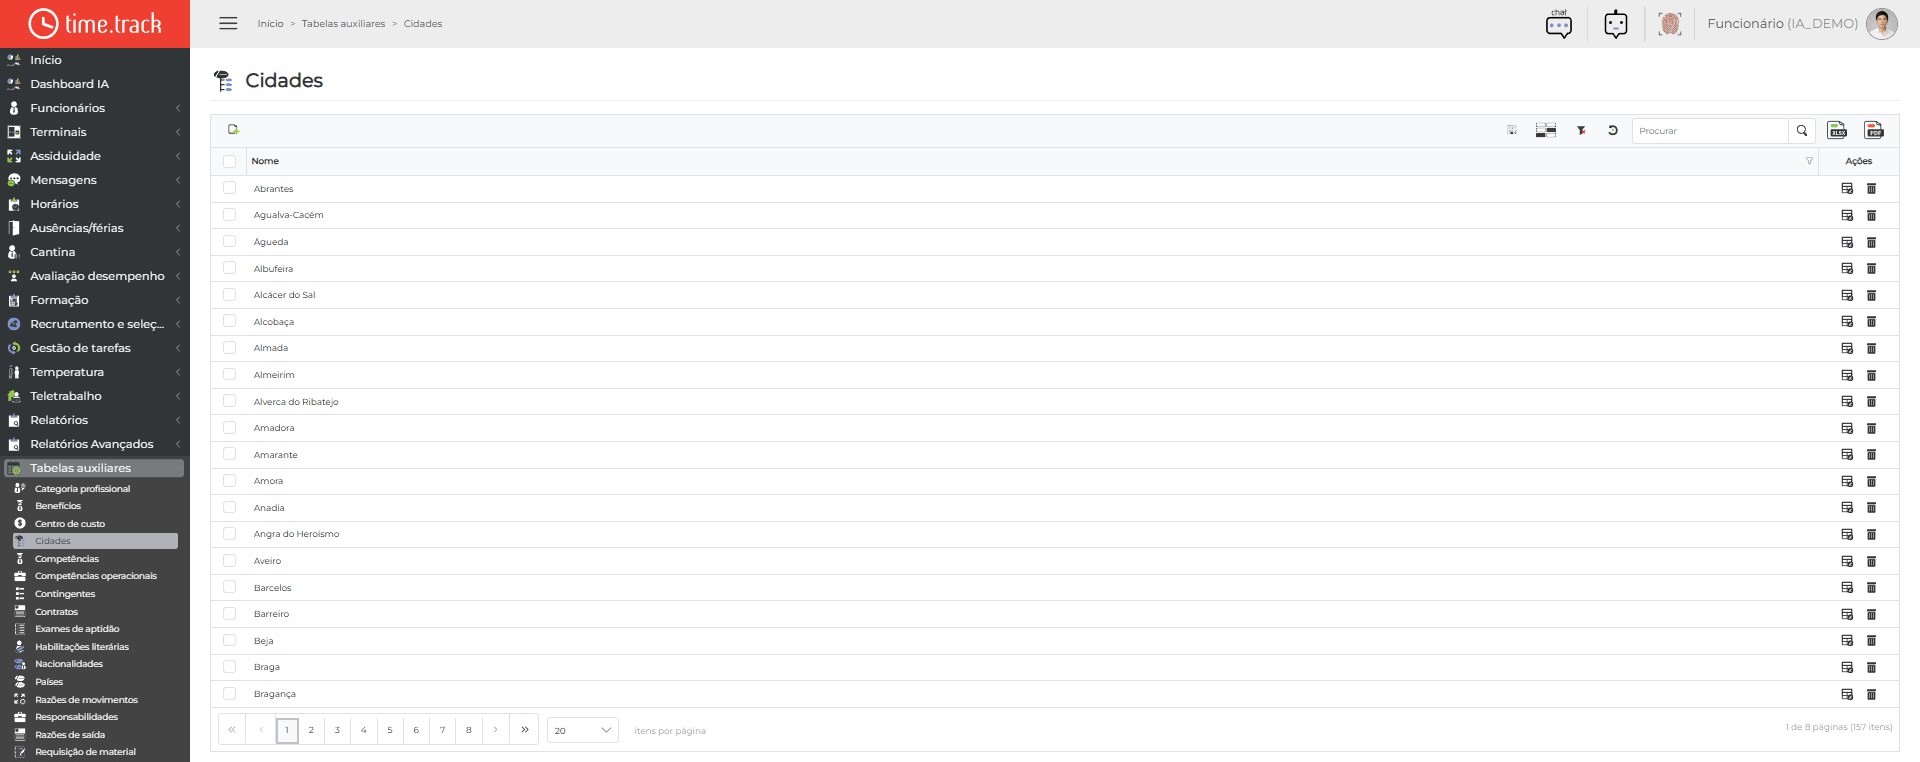Image resolution: width=1920 pixels, height=762 pixels.
Task: Go to page 8
Action: (x=468, y=730)
